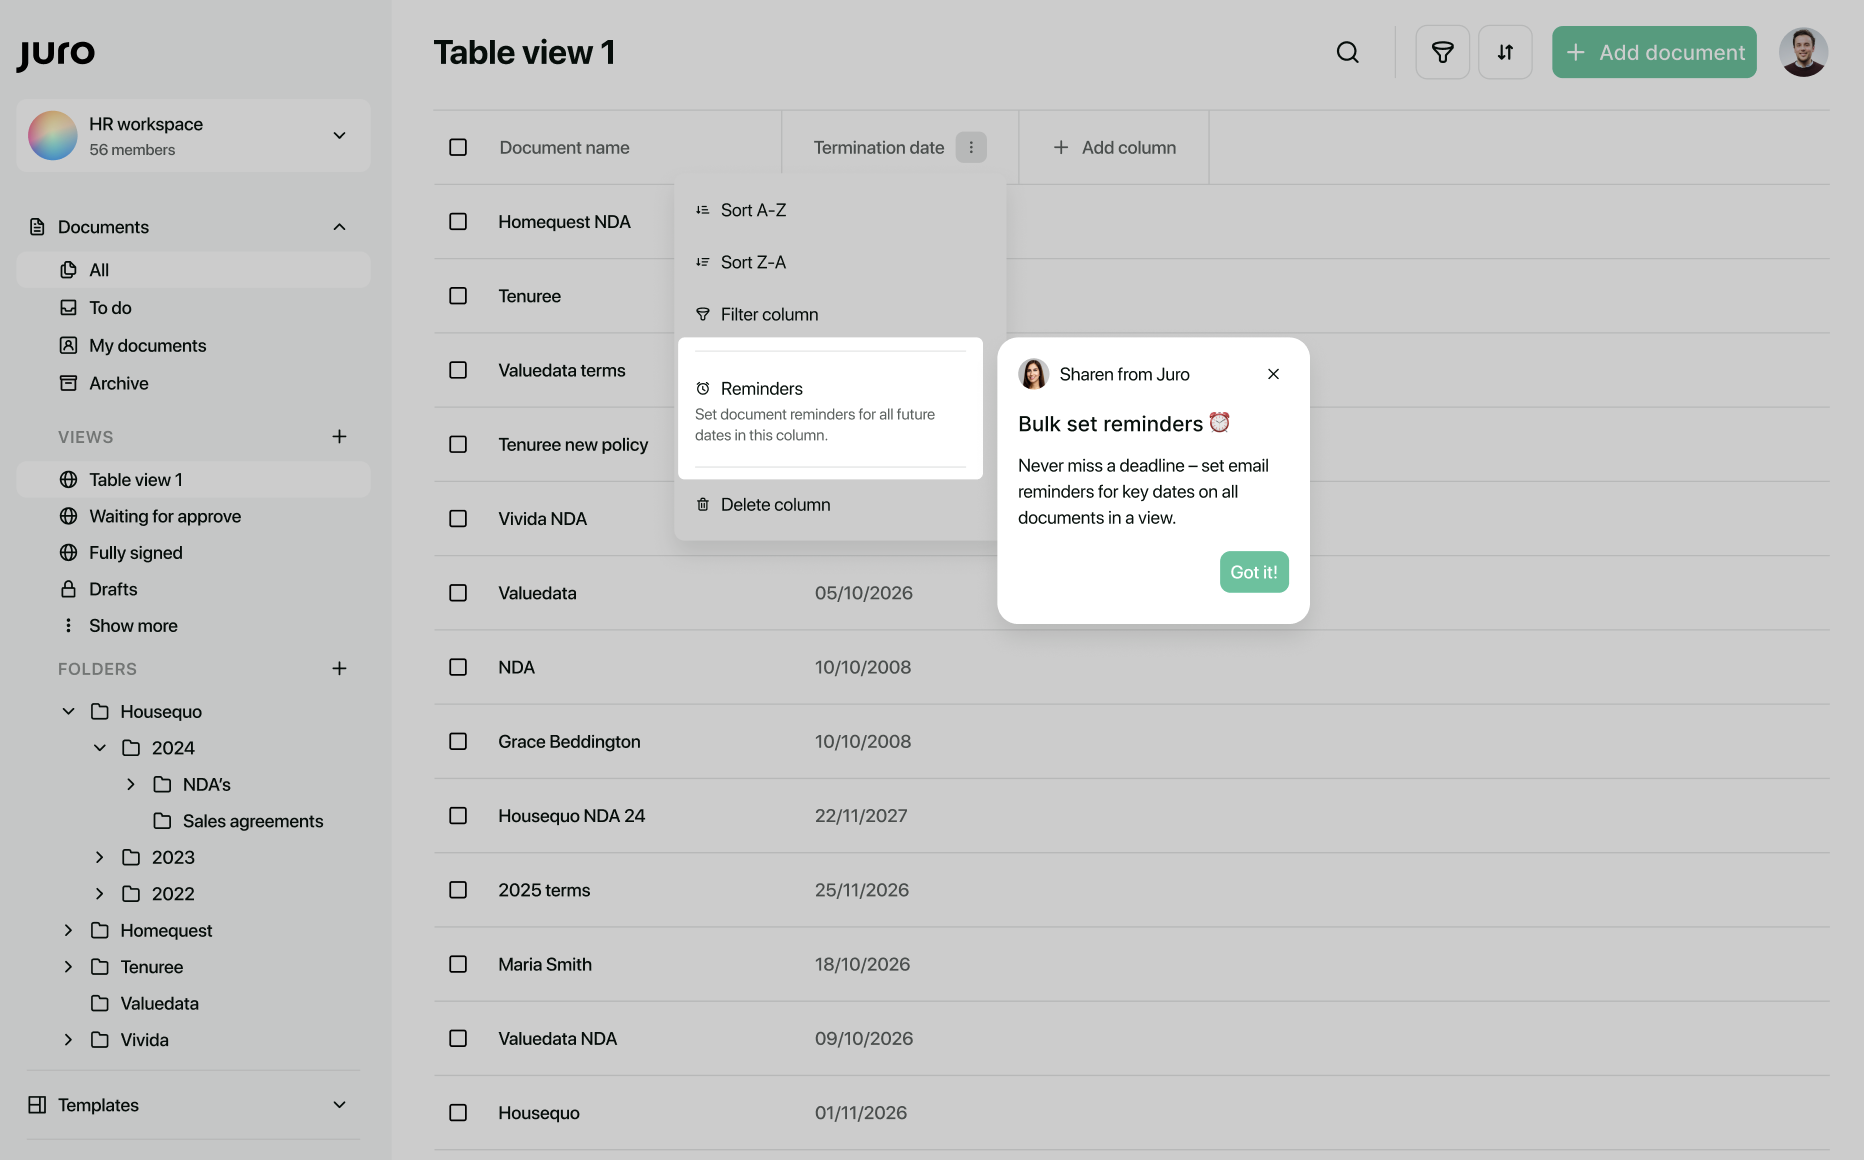Close the Sharen from Juro popup
Viewport: 1864px width, 1160px height.
[1273, 374]
